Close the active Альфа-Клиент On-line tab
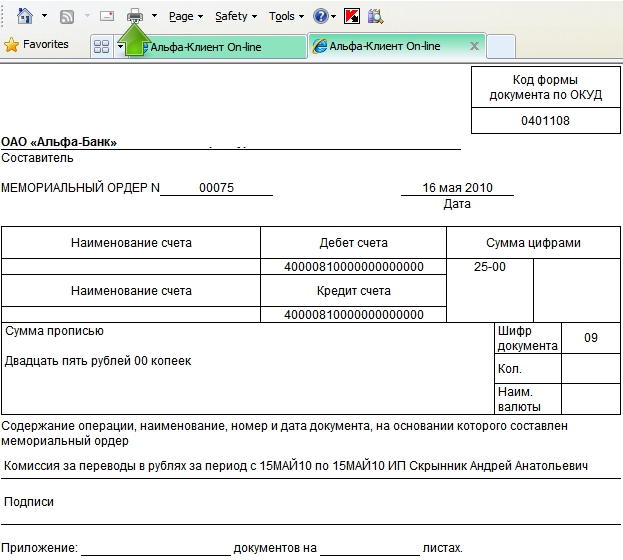Image resolution: width=623 pixels, height=560 pixels. tap(474, 46)
